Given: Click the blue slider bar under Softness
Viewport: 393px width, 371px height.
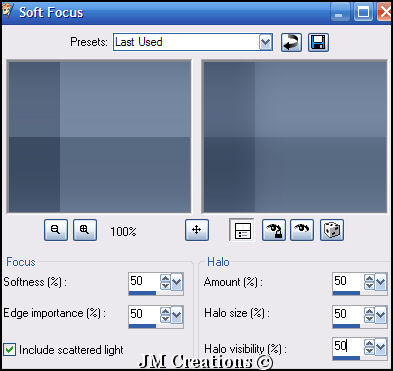Looking at the screenshot, I should (142, 293).
